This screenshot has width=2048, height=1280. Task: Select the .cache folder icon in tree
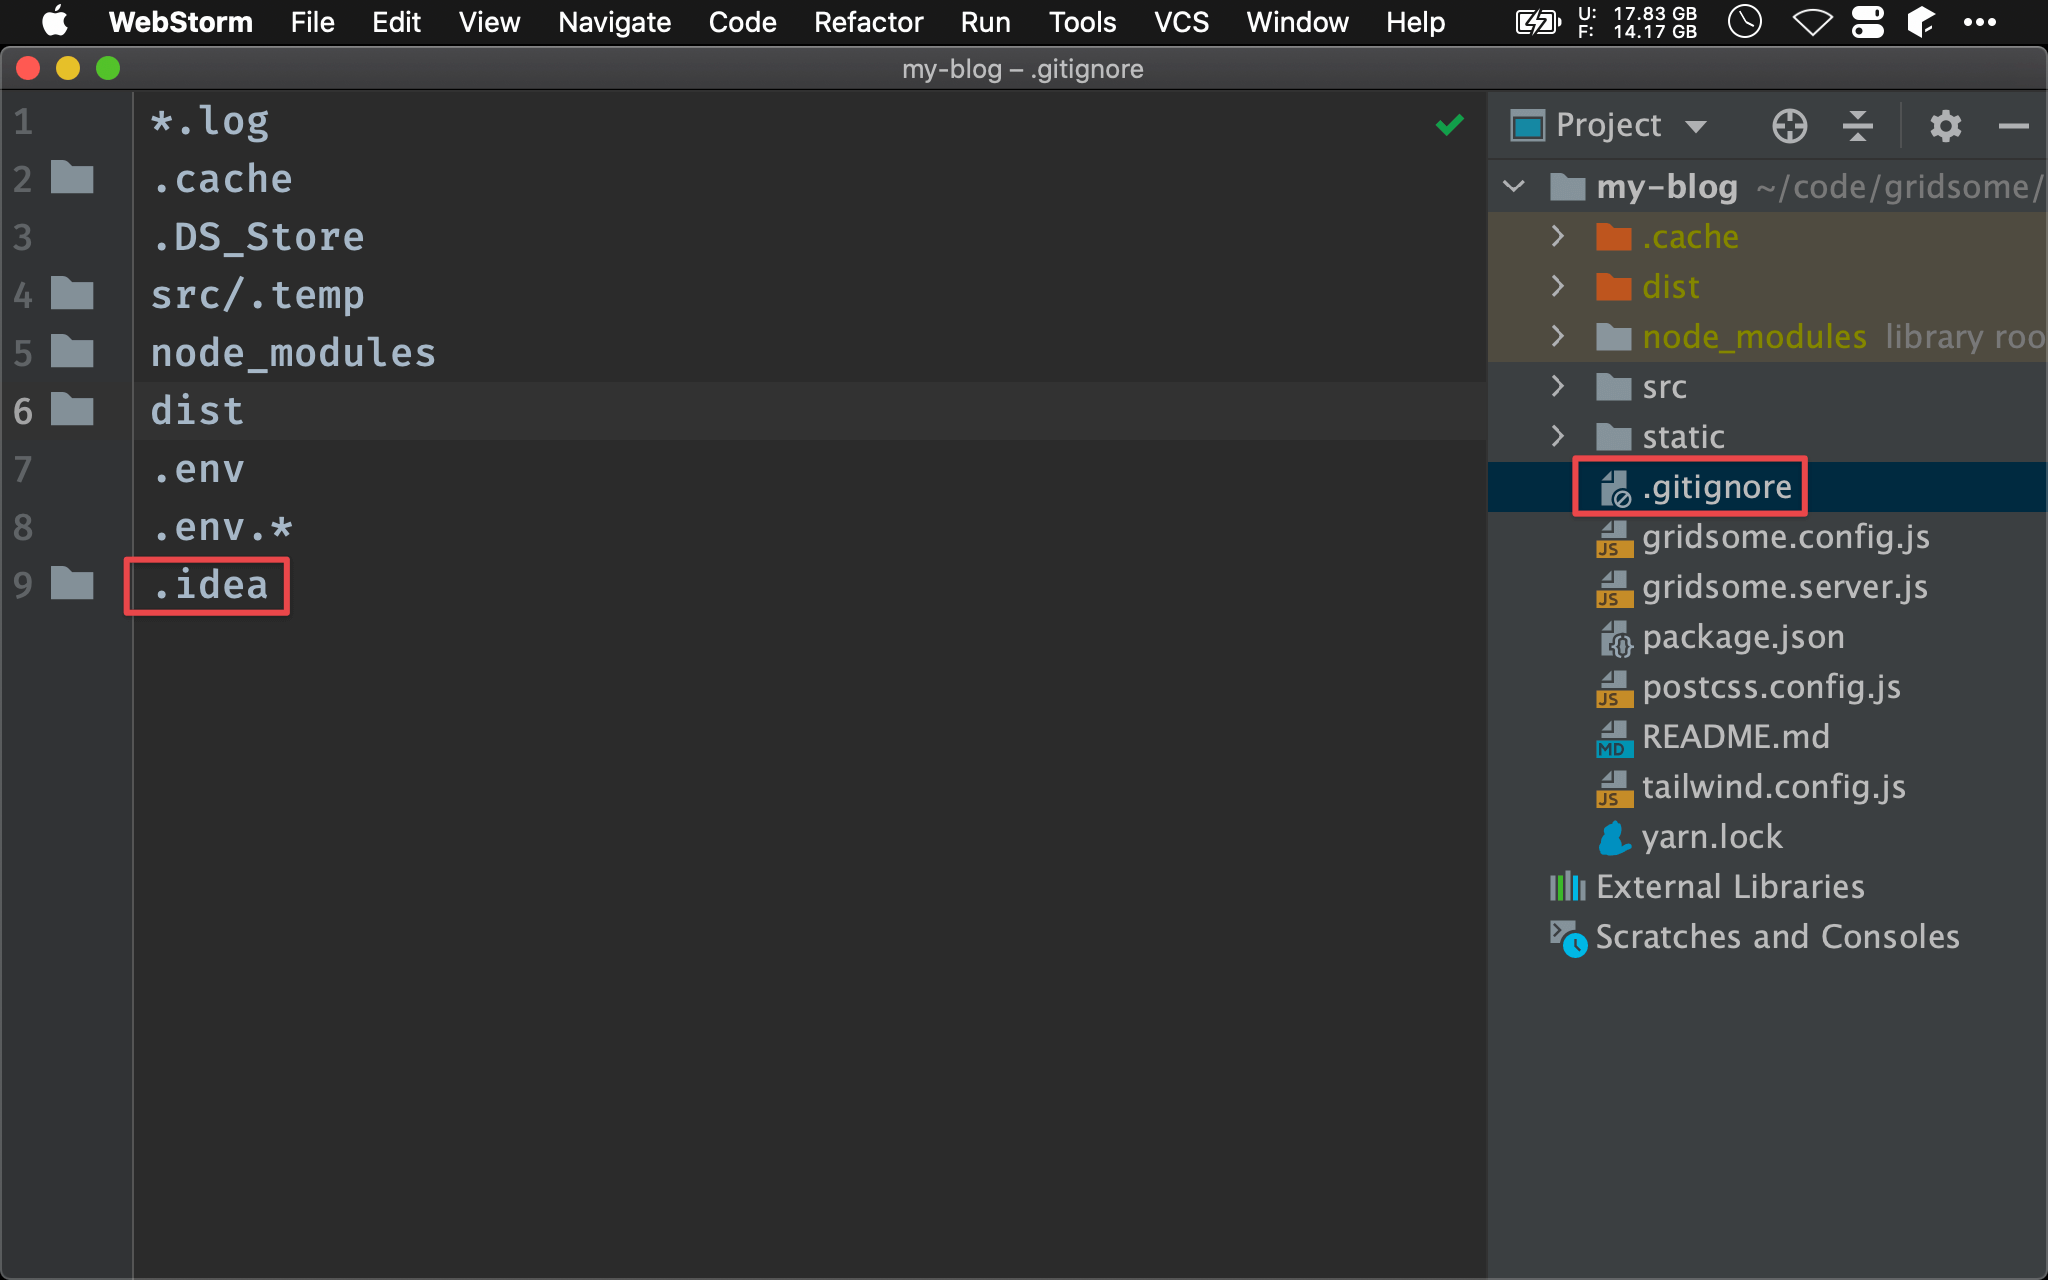pyautogui.click(x=1613, y=237)
